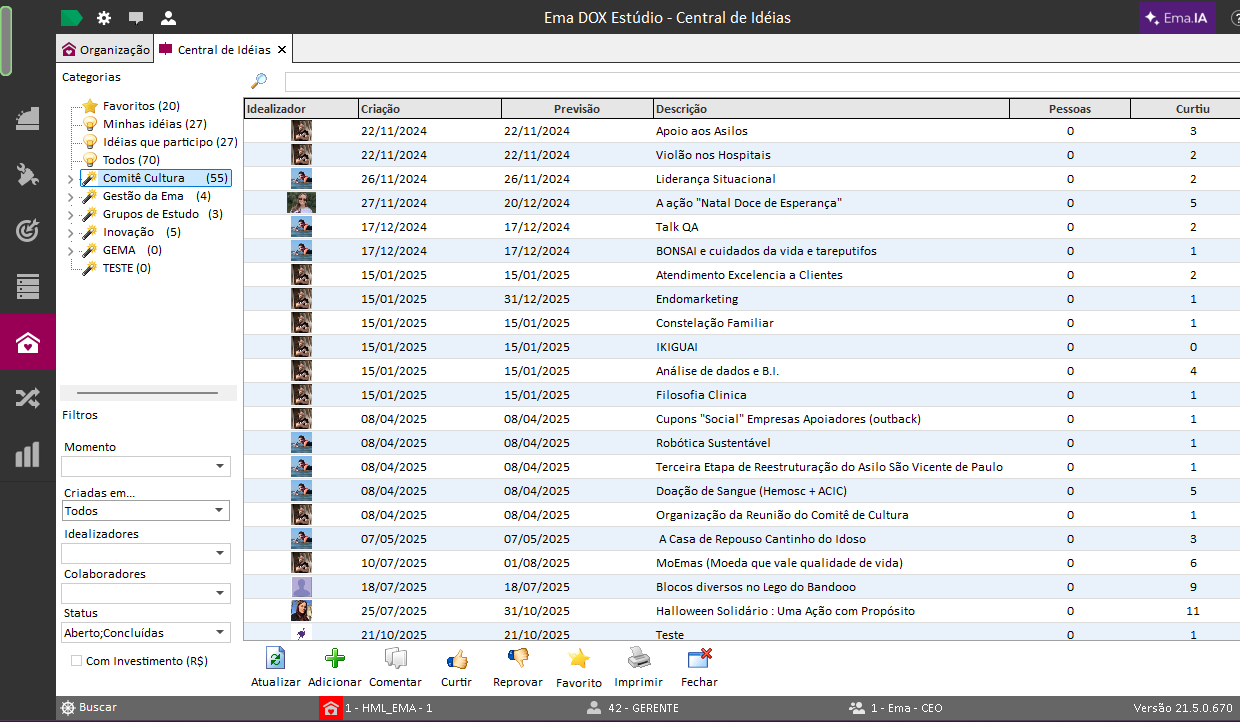Screen dimensions: 1240x722
Task: Click the search text input field
Action: pyautogui.click(x=760, y=82)
